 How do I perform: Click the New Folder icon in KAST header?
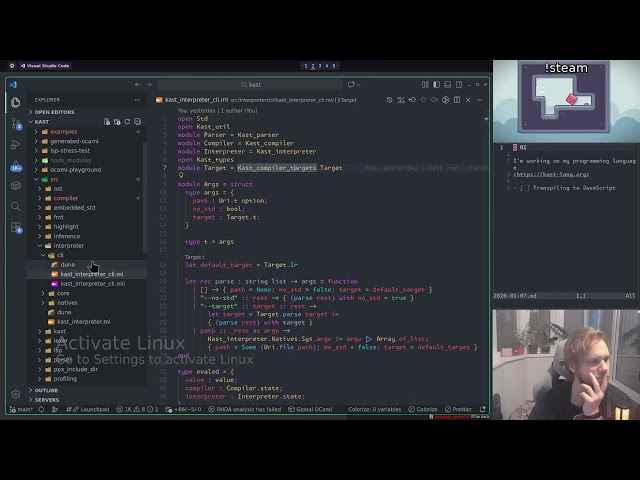tap(117, 122)
